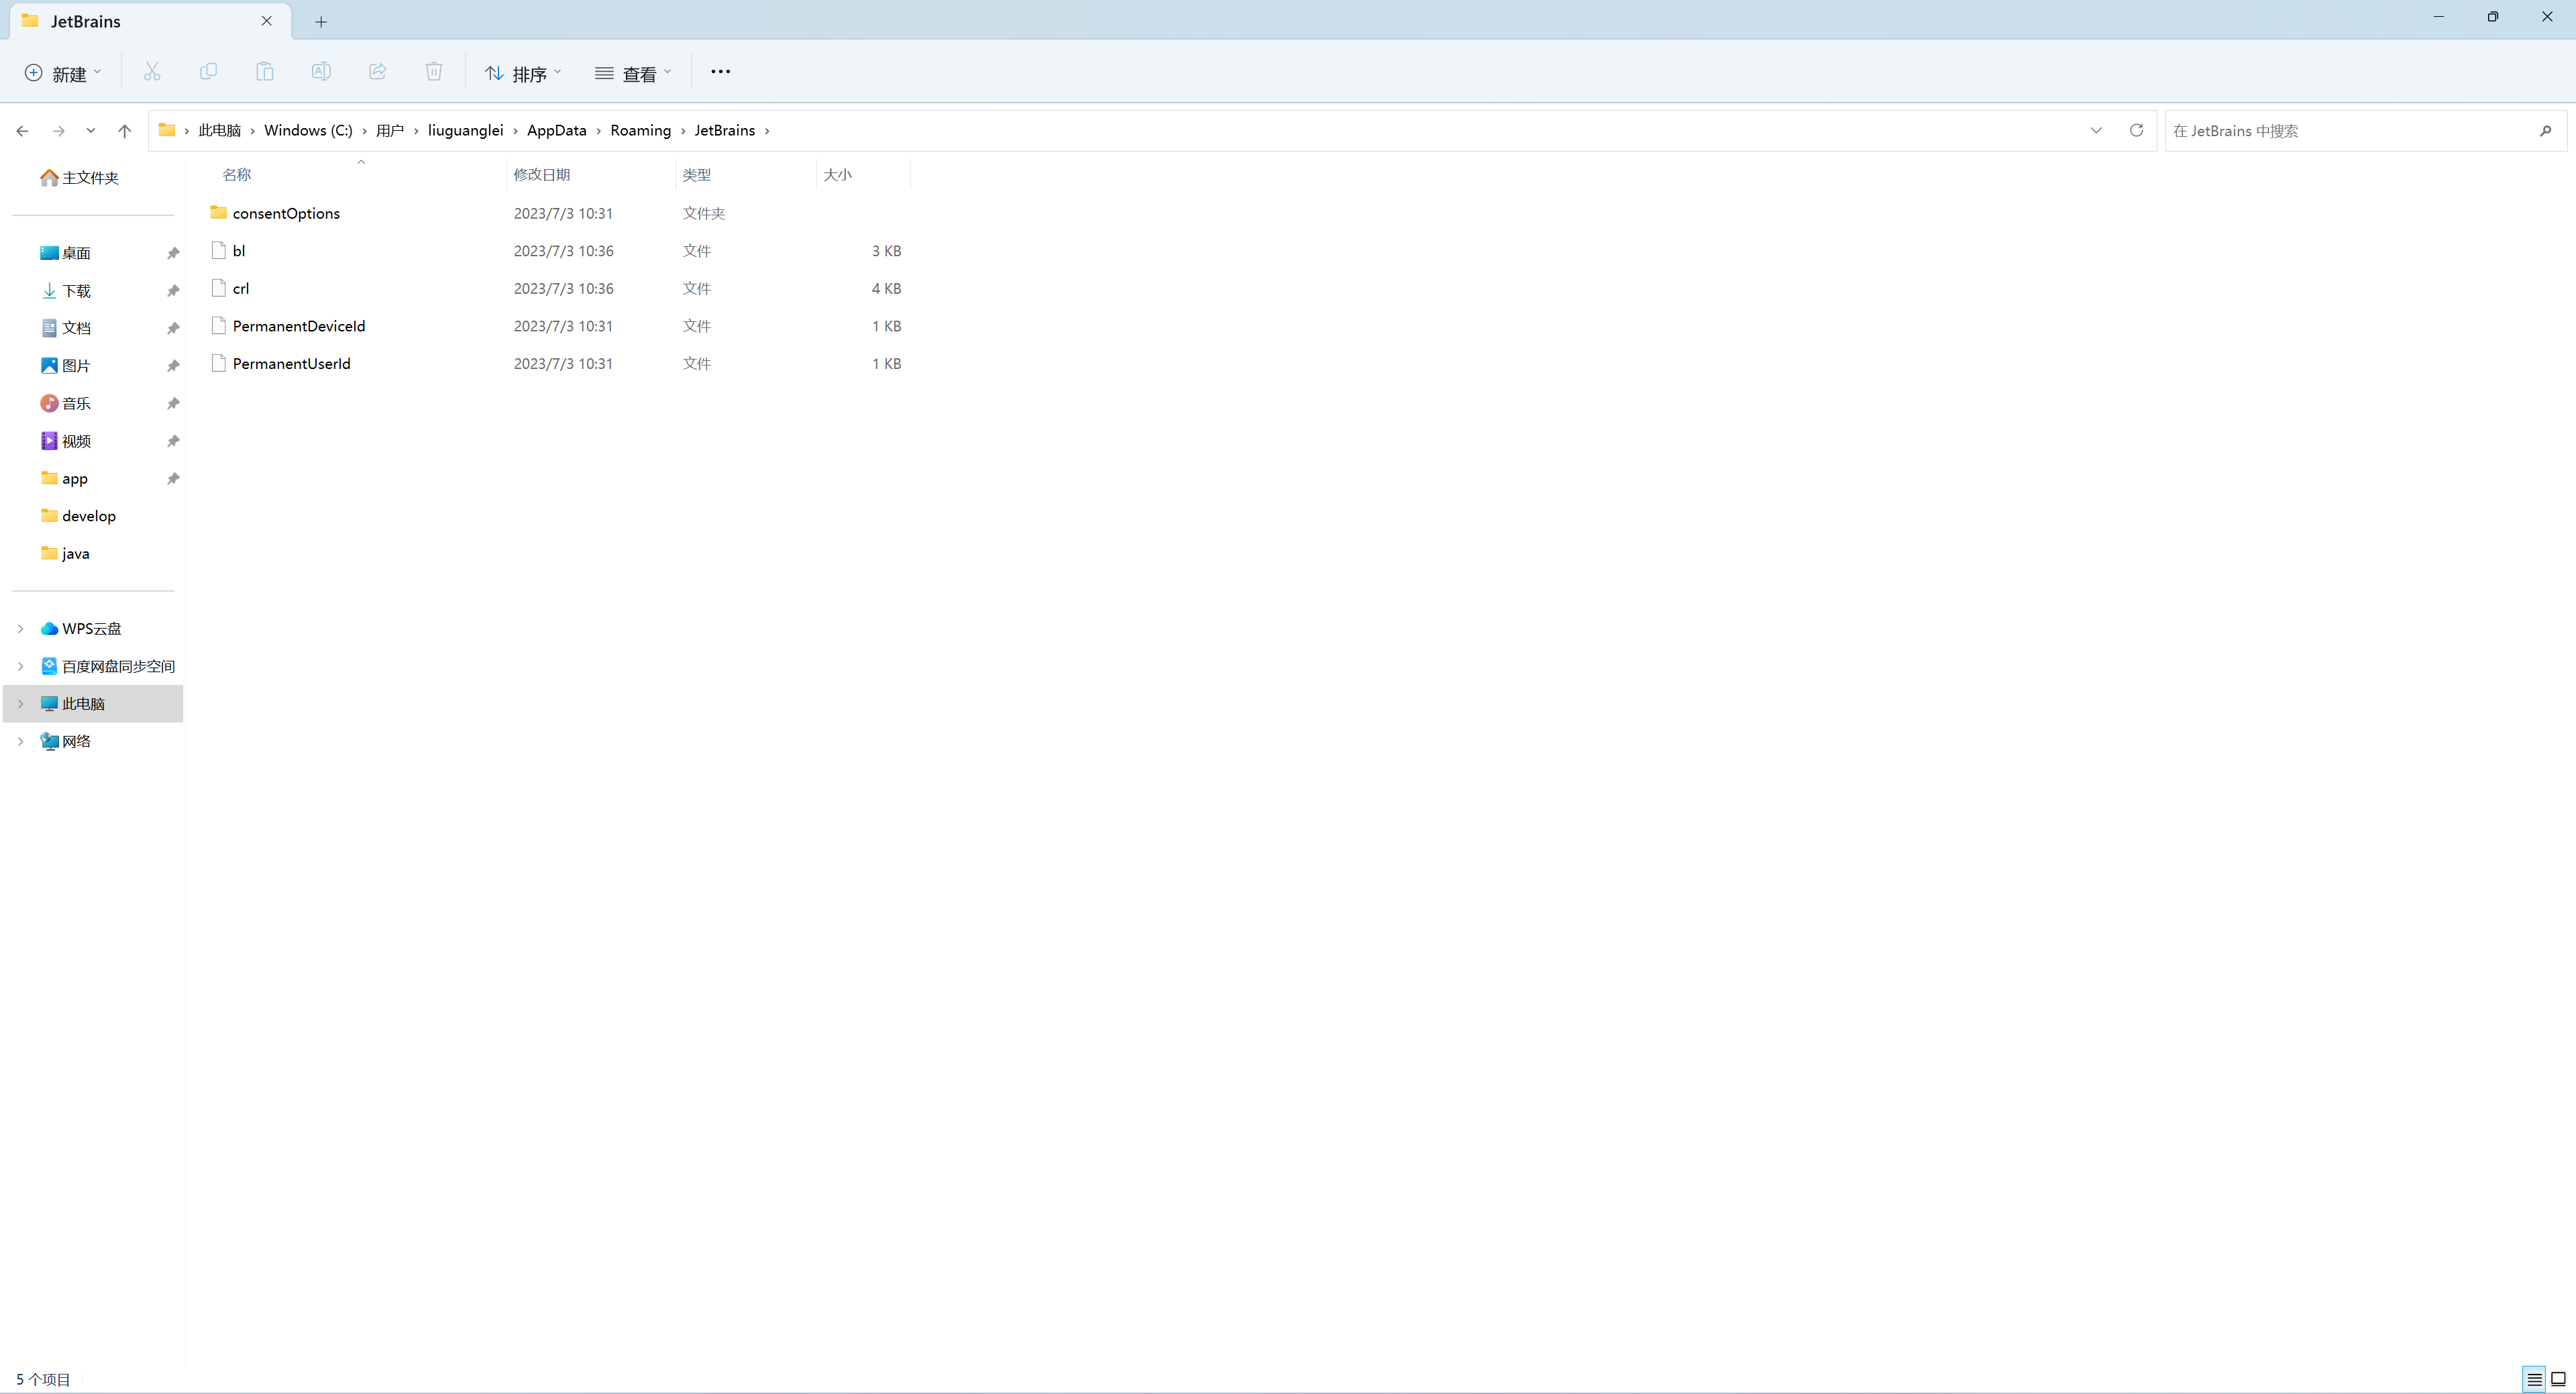The width and height of the screenshot is (2576, 1394).
Task: Expand address bar history dropdown
Action: (2096, 130)
